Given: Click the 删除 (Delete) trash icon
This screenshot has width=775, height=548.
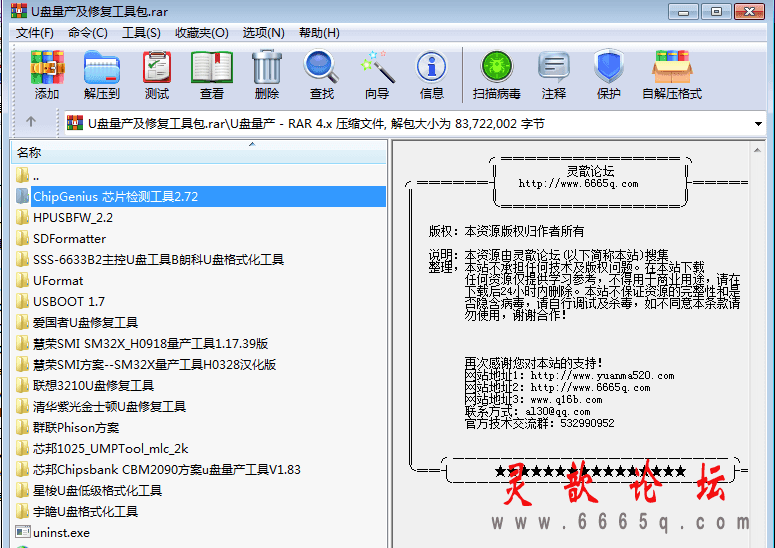Looking at the screenshot, I should 267,67.
